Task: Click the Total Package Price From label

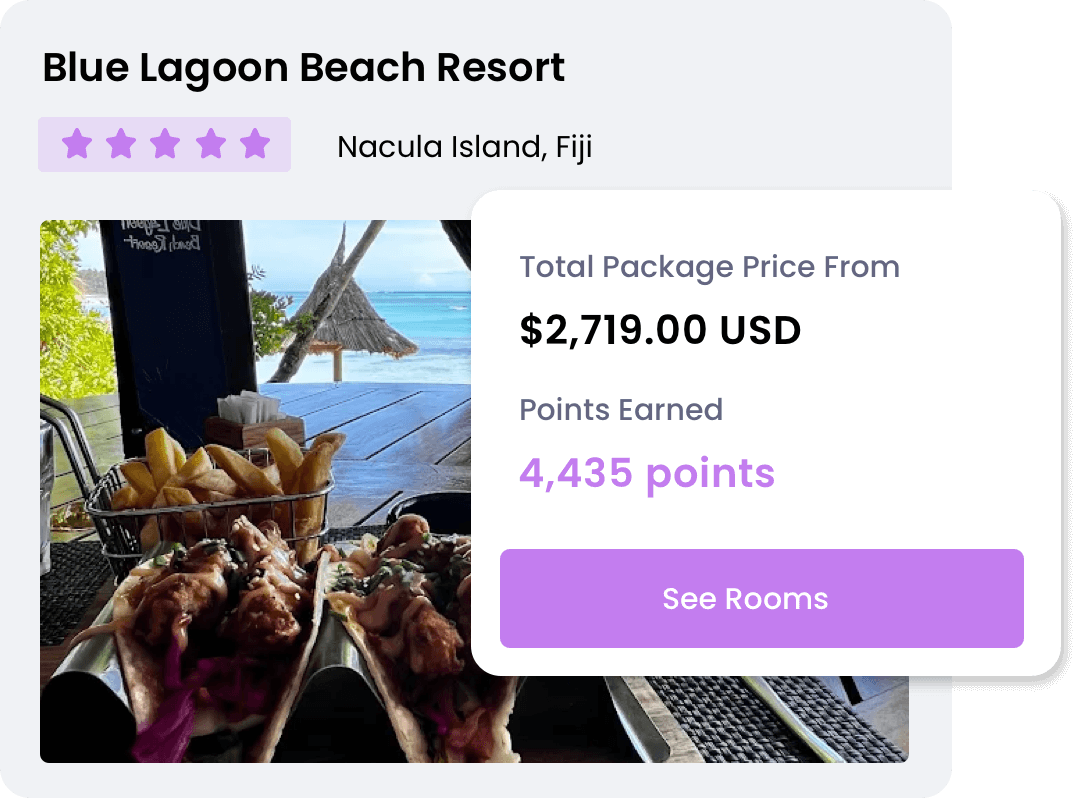Action: point(709,267)
